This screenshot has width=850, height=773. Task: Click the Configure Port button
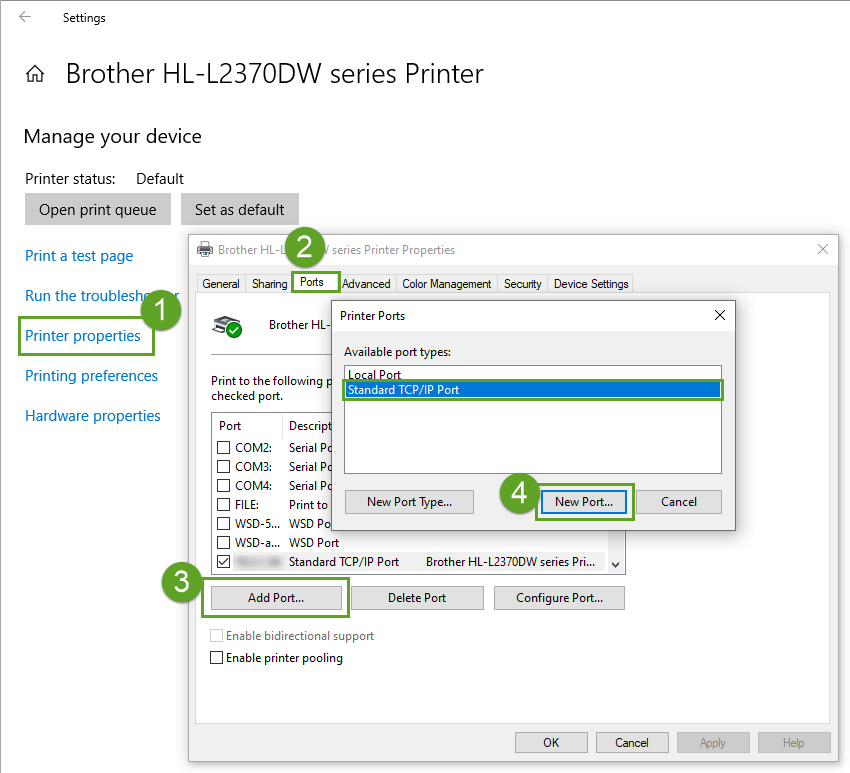pyautogui.click(x=559, y=597)
